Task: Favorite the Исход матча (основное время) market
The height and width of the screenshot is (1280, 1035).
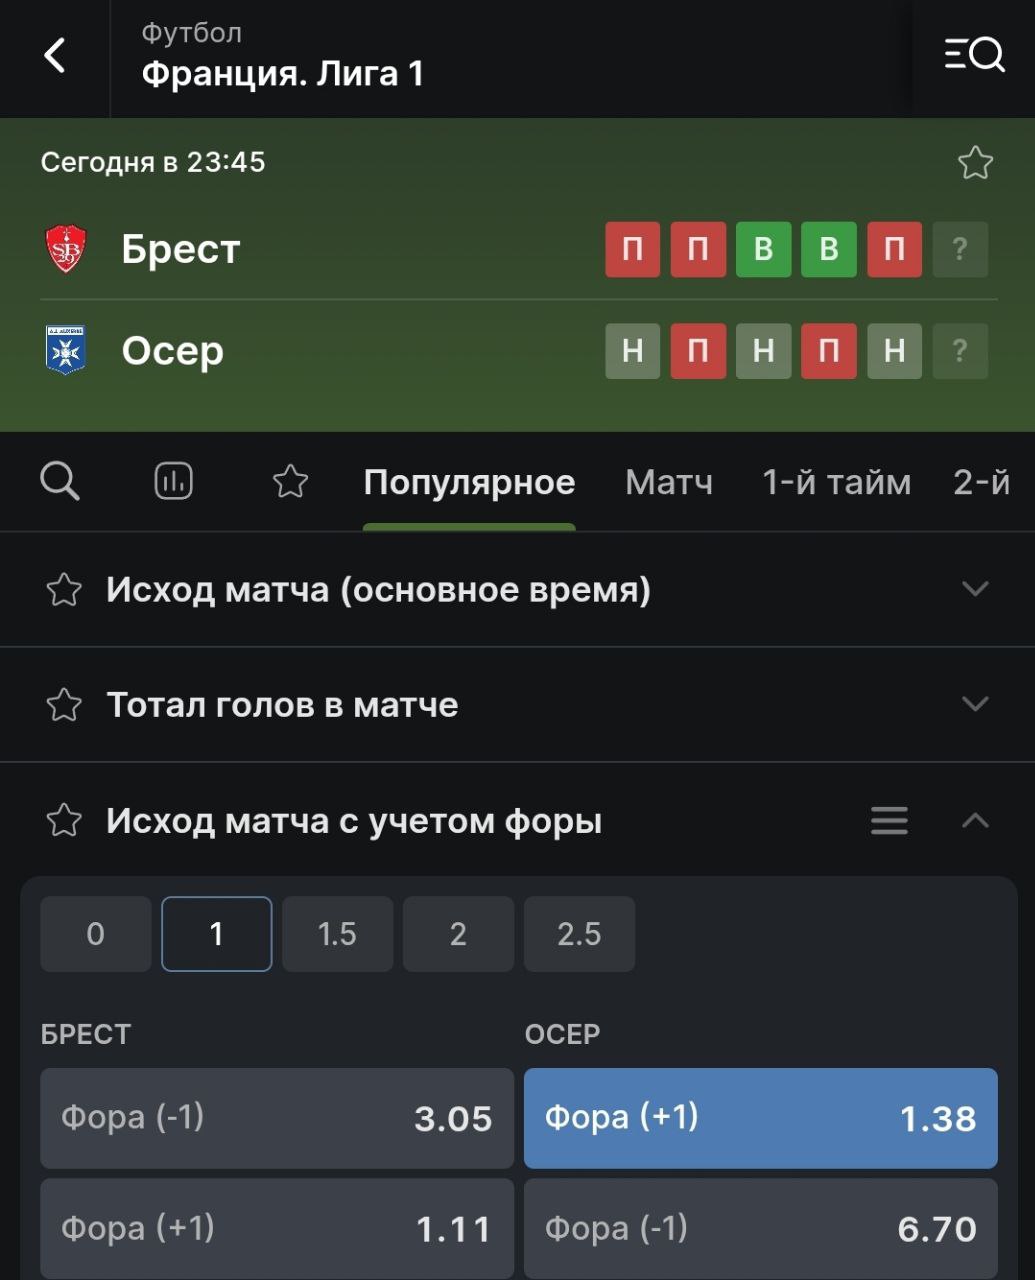Action: coord(64,590)
